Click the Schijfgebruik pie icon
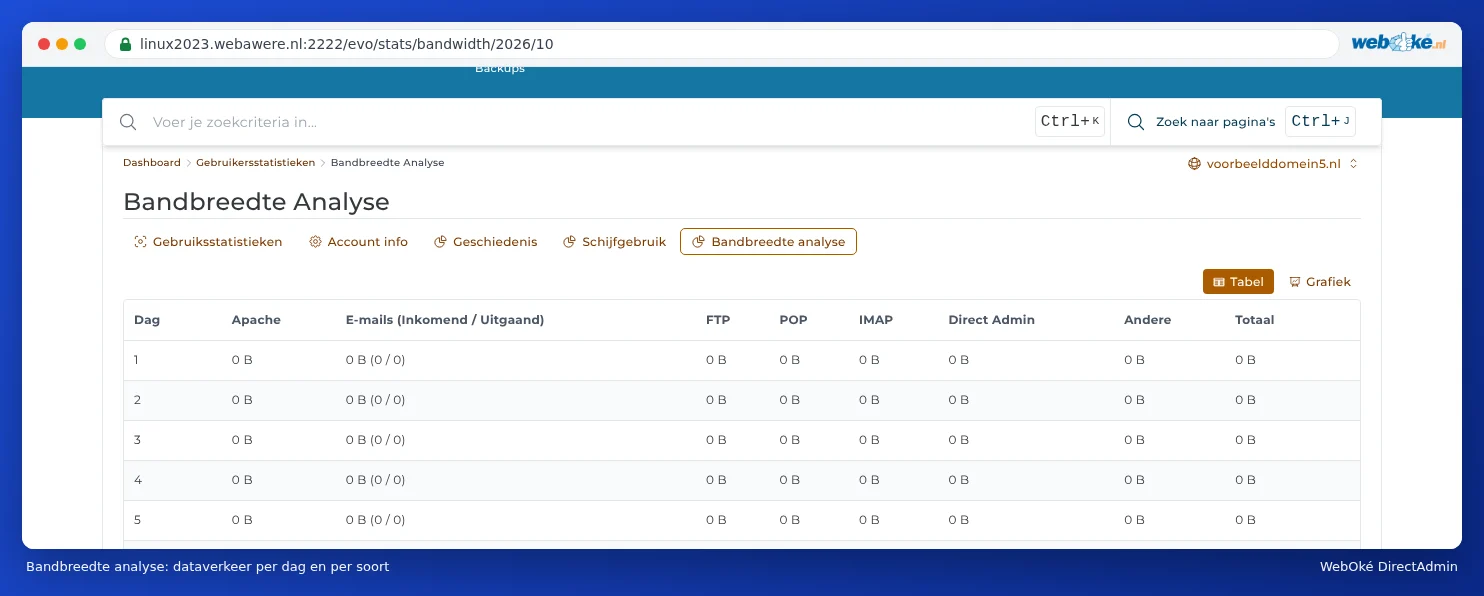 coord(570,242)
